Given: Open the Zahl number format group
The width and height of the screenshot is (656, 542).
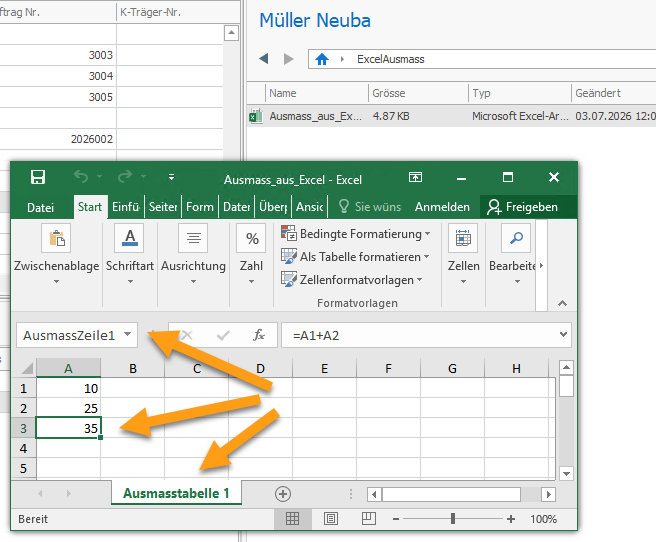Looking at the screenshot, I should tap(251, 255).
